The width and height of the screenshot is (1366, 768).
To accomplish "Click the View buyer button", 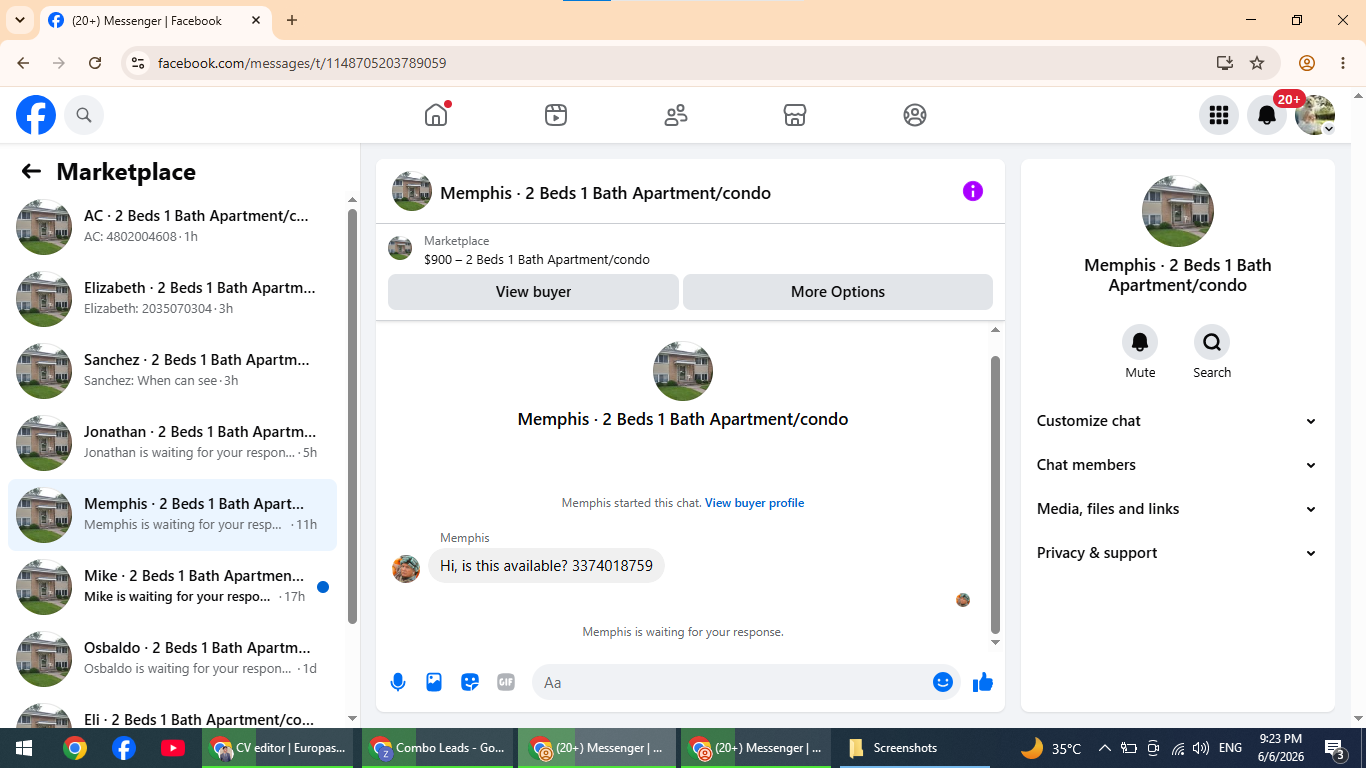I will pos(533,292).
